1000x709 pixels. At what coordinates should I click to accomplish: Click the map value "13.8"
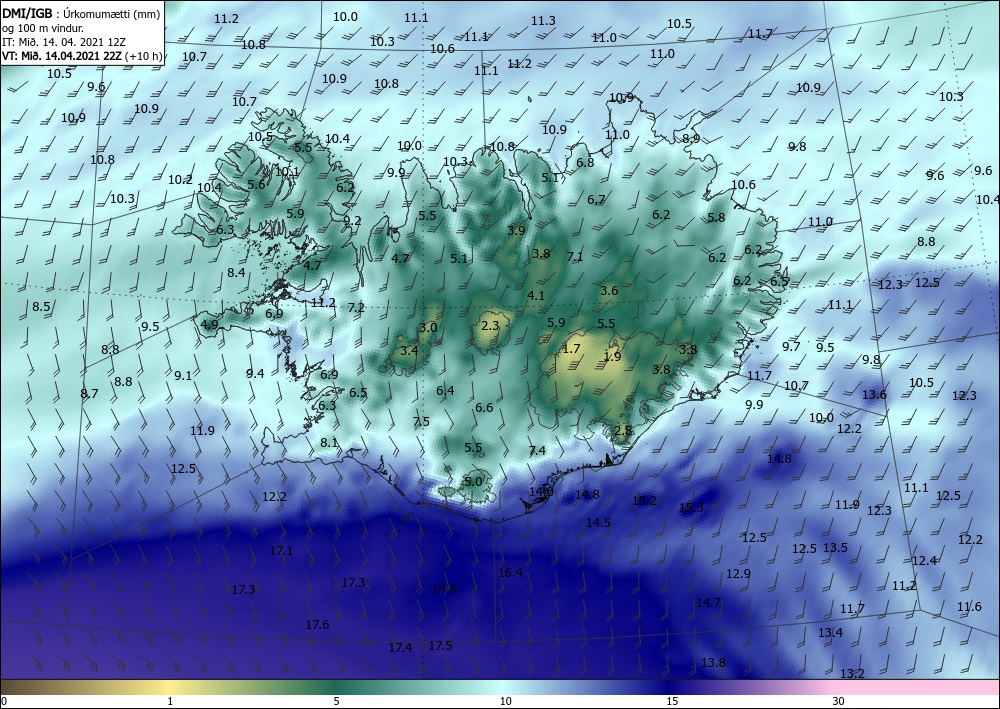click(713, 663)
